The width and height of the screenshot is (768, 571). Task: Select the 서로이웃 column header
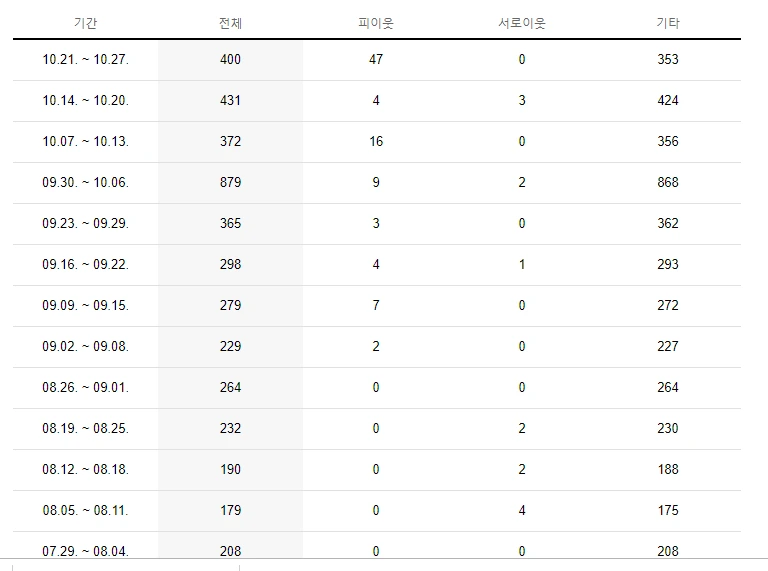[522, 23]
